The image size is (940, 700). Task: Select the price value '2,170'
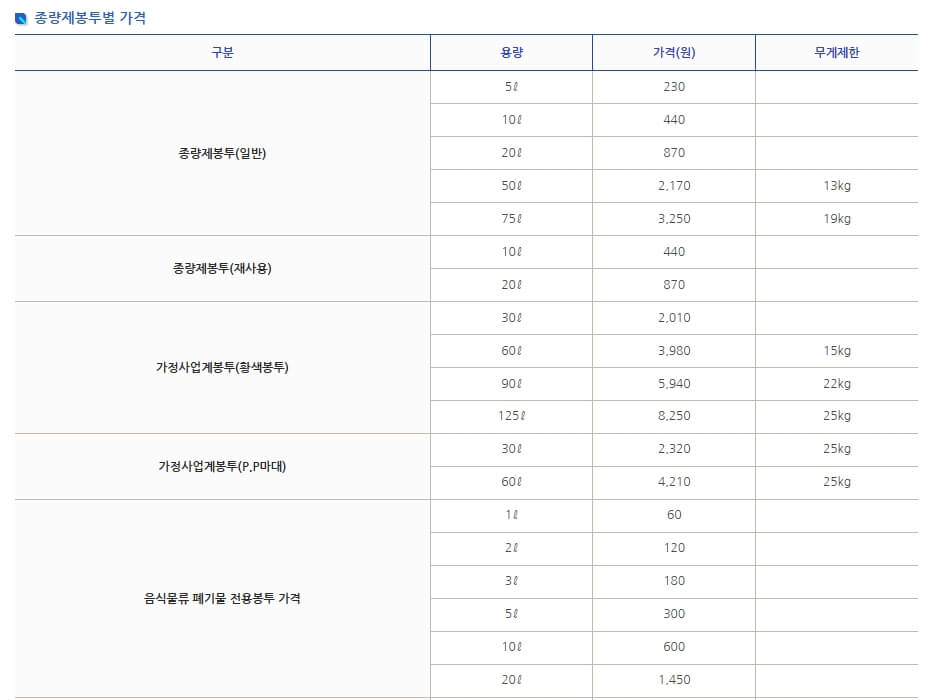(674, 186)
